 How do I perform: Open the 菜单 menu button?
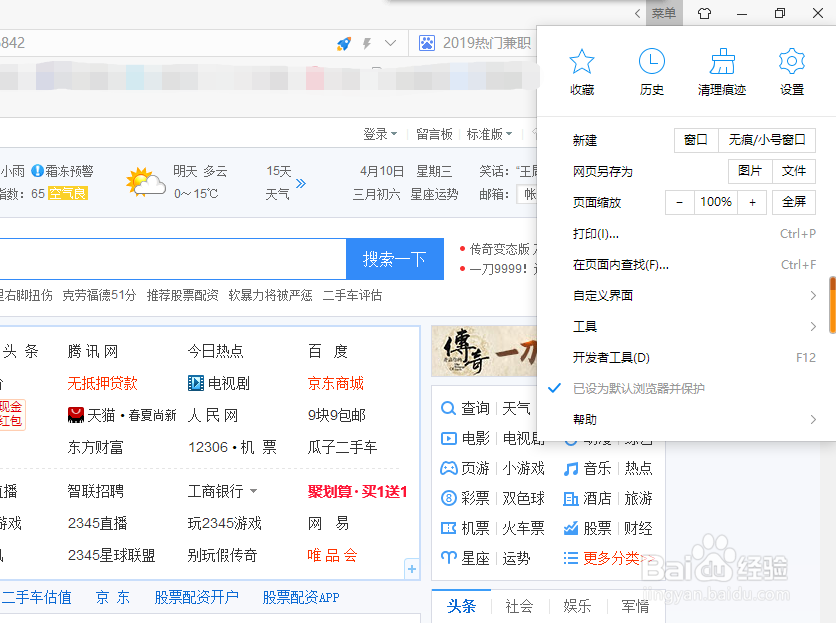point(664,13)
